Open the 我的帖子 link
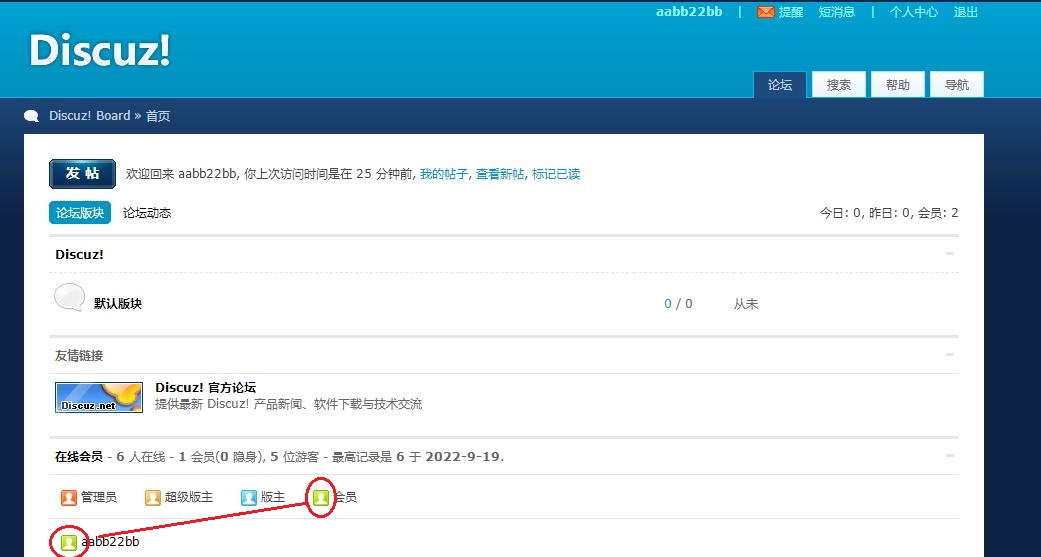This screenshot has width=1041, height=557. tap(443, 174)
